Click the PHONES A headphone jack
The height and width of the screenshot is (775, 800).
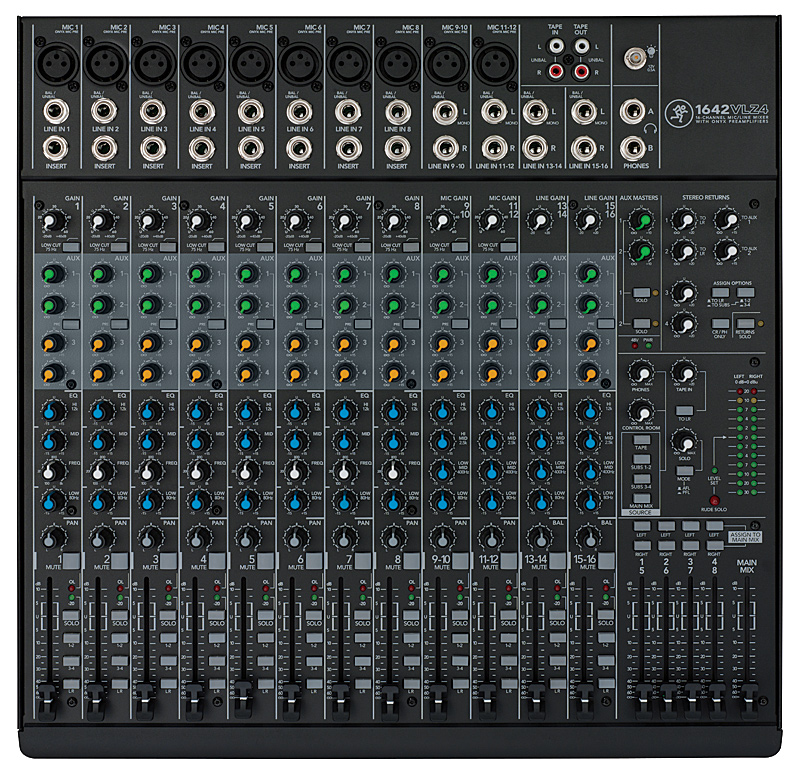(x=633, y=111)
